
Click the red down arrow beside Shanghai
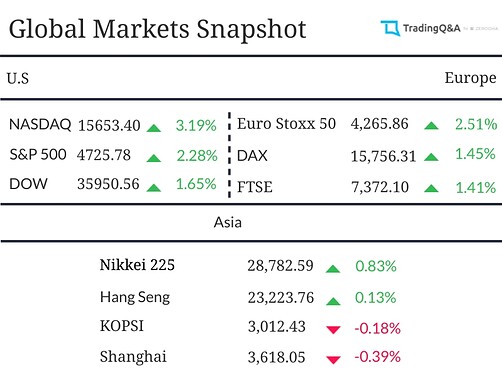(333, 360)
